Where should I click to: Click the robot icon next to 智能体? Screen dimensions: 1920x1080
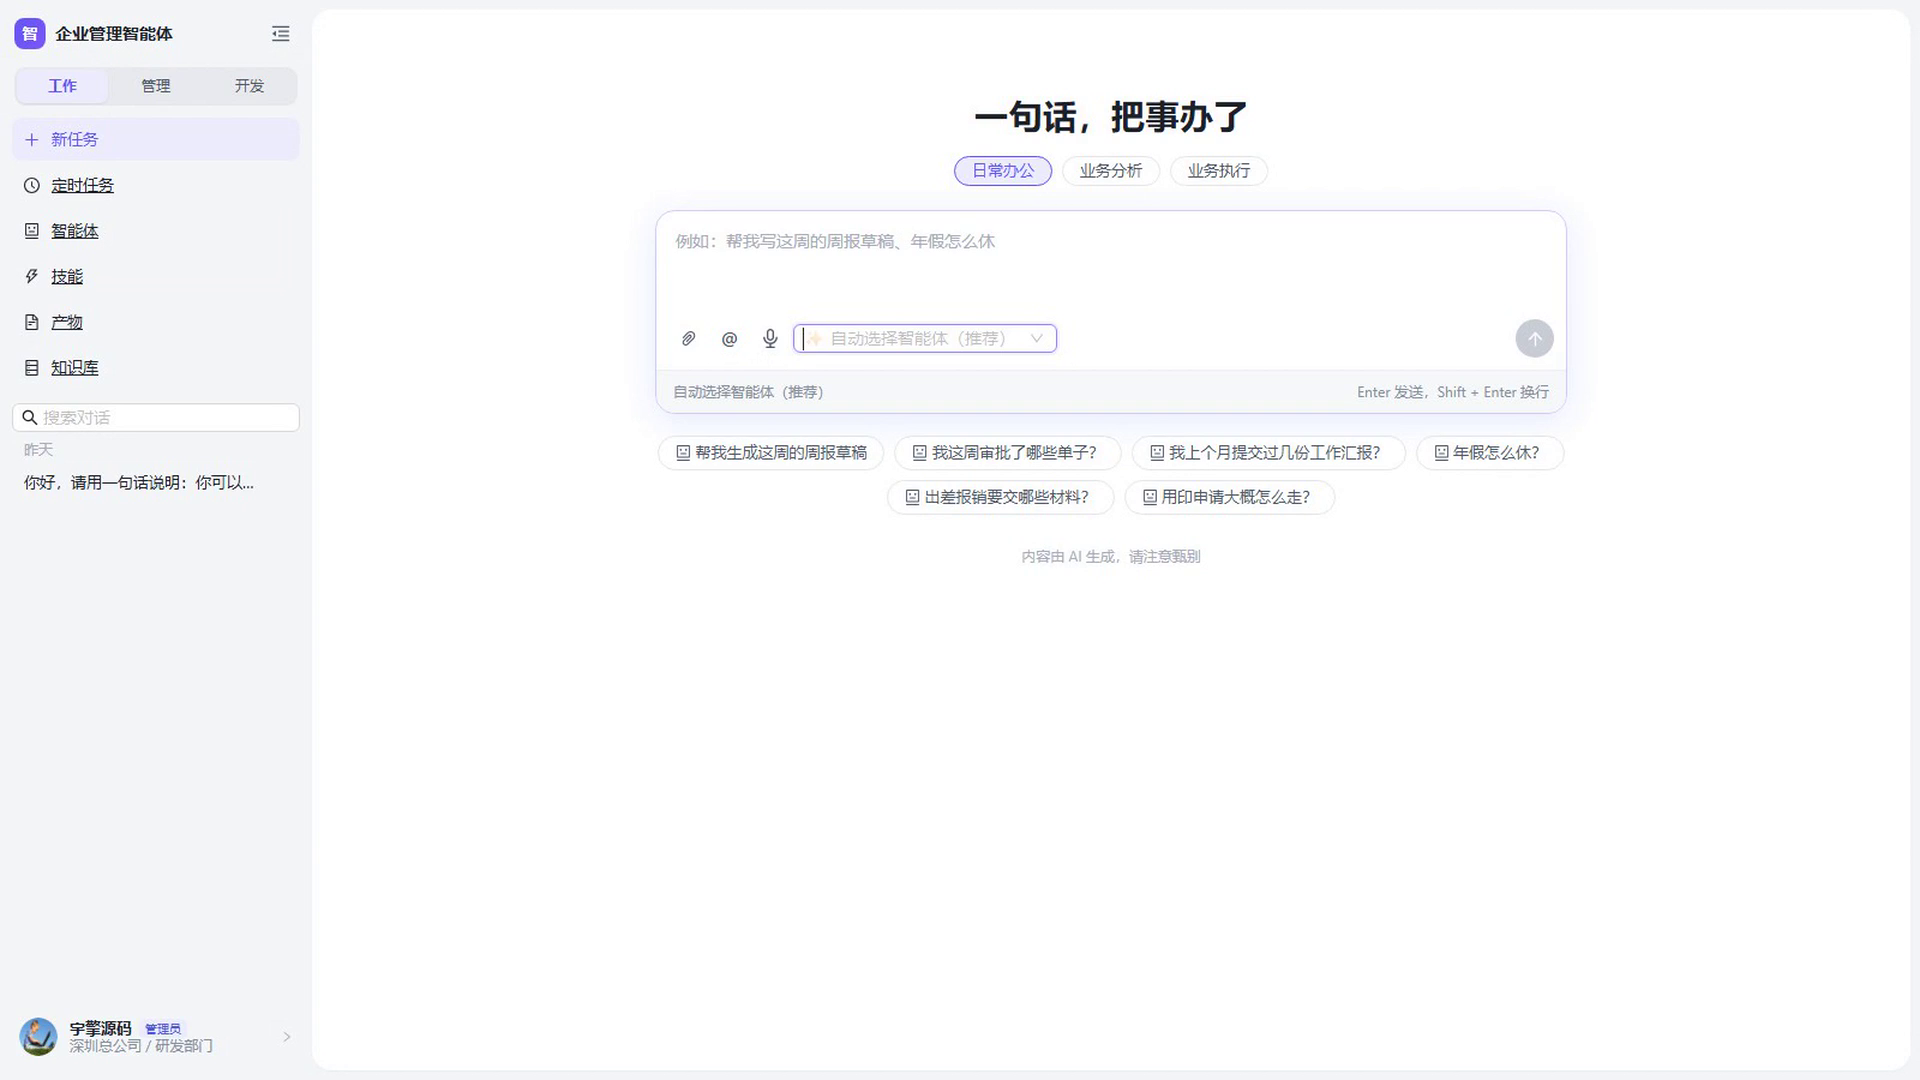coord(32,231)
